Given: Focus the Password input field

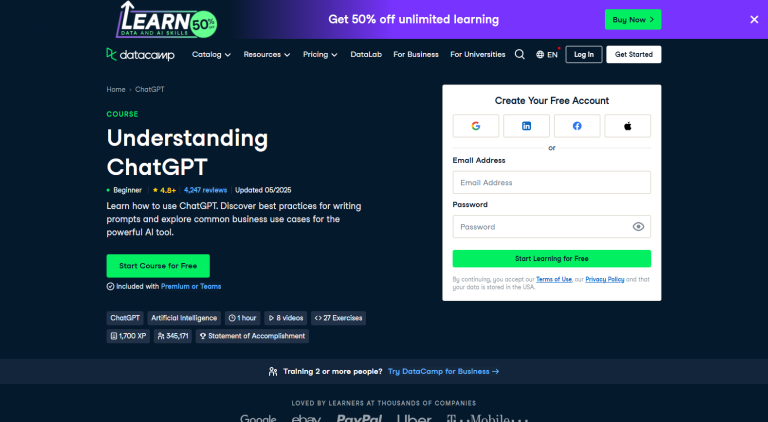Looking at the screenshot, I should coord(552,227).
